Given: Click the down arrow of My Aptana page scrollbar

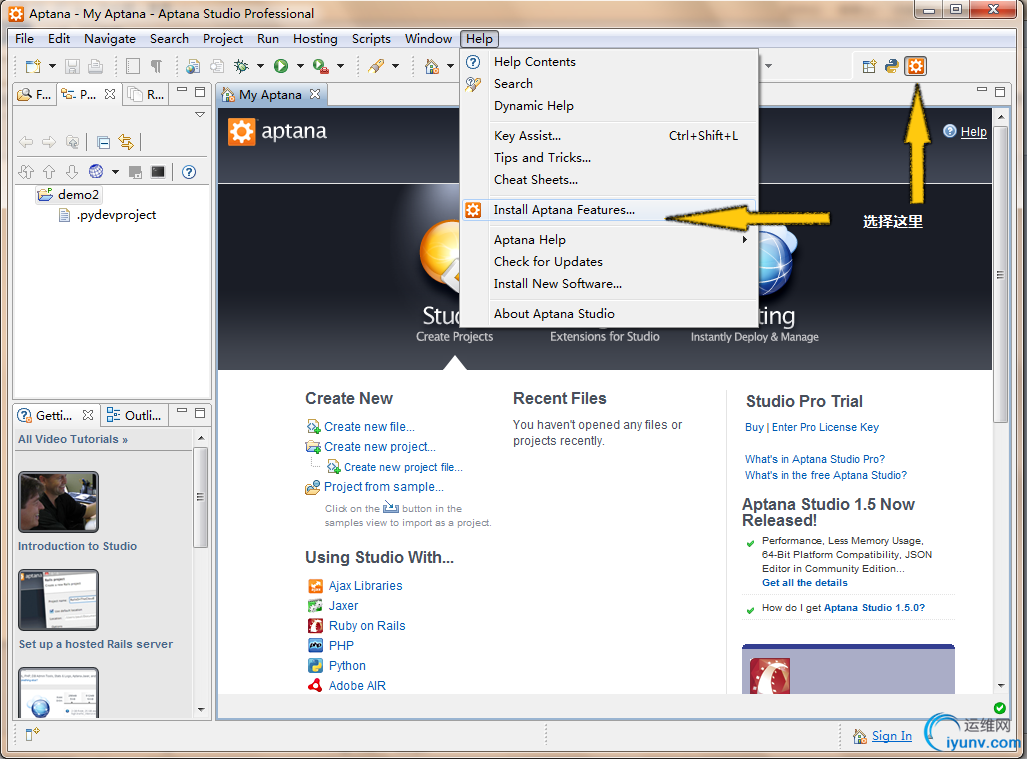Looking at the screenshot, I should coord(1000,686).
